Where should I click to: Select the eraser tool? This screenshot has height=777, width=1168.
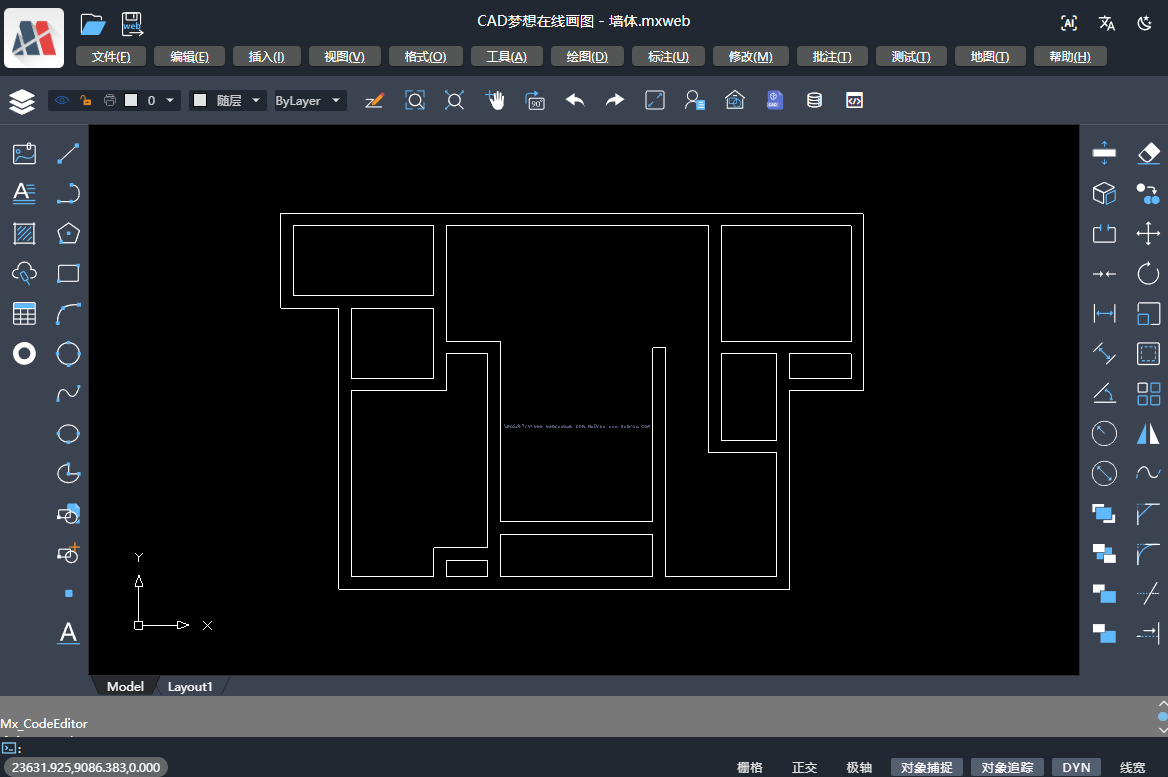(1149, 153)
